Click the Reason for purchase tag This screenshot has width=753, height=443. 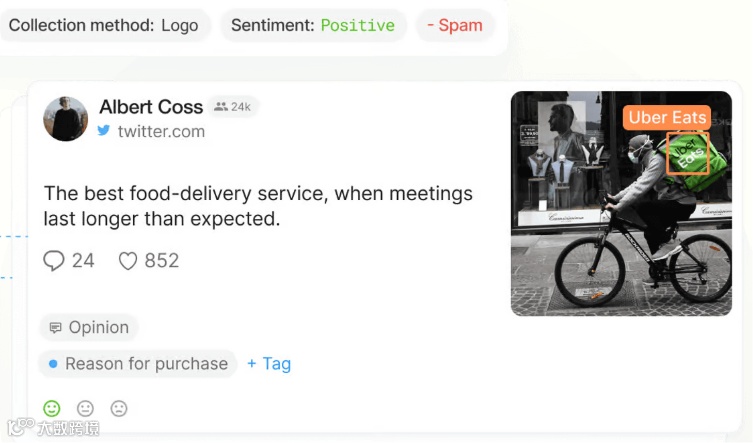138,364
